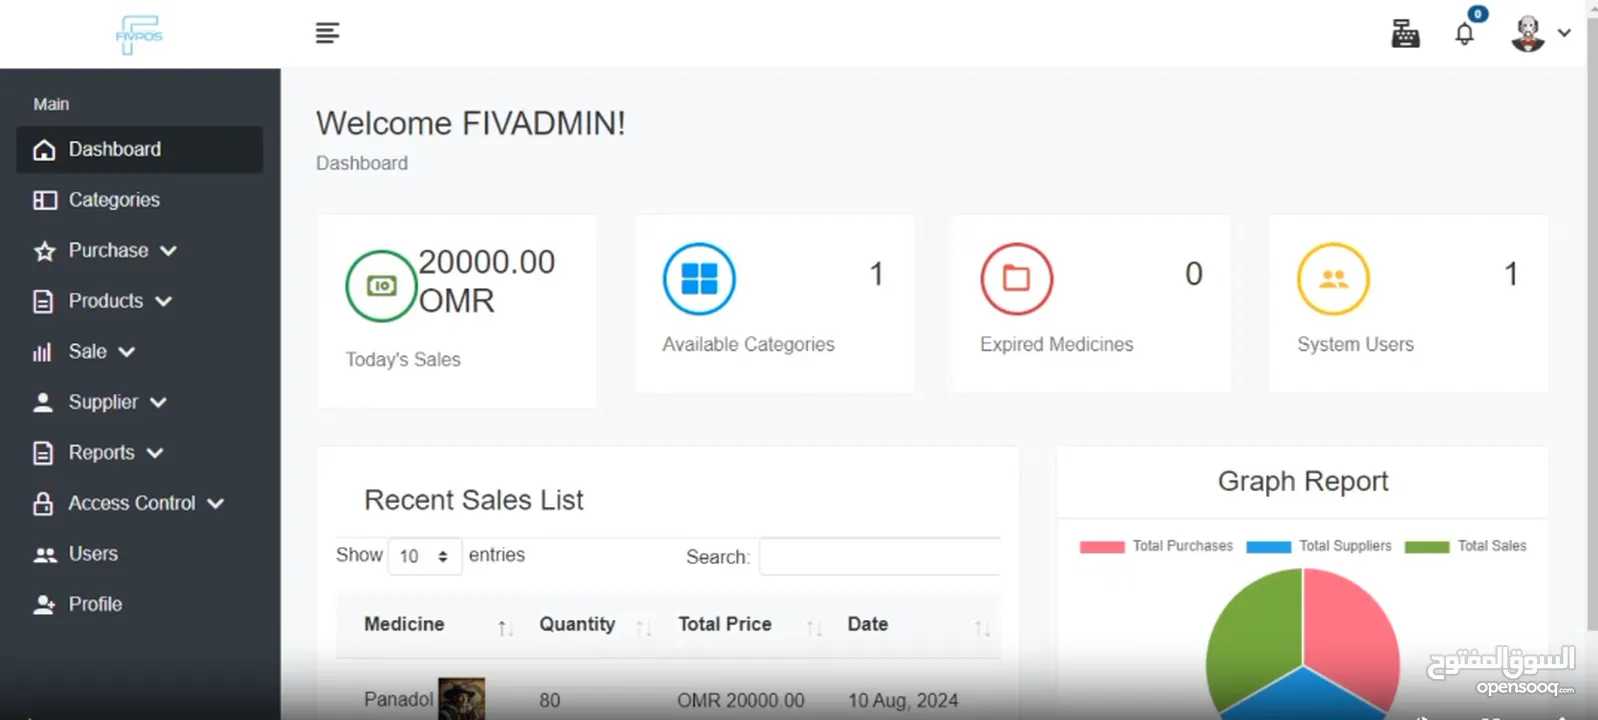Open the Show entries count dropdown
Image resolution: width=1598 pixels, height=720 pixels.
(x=425, y=556)
